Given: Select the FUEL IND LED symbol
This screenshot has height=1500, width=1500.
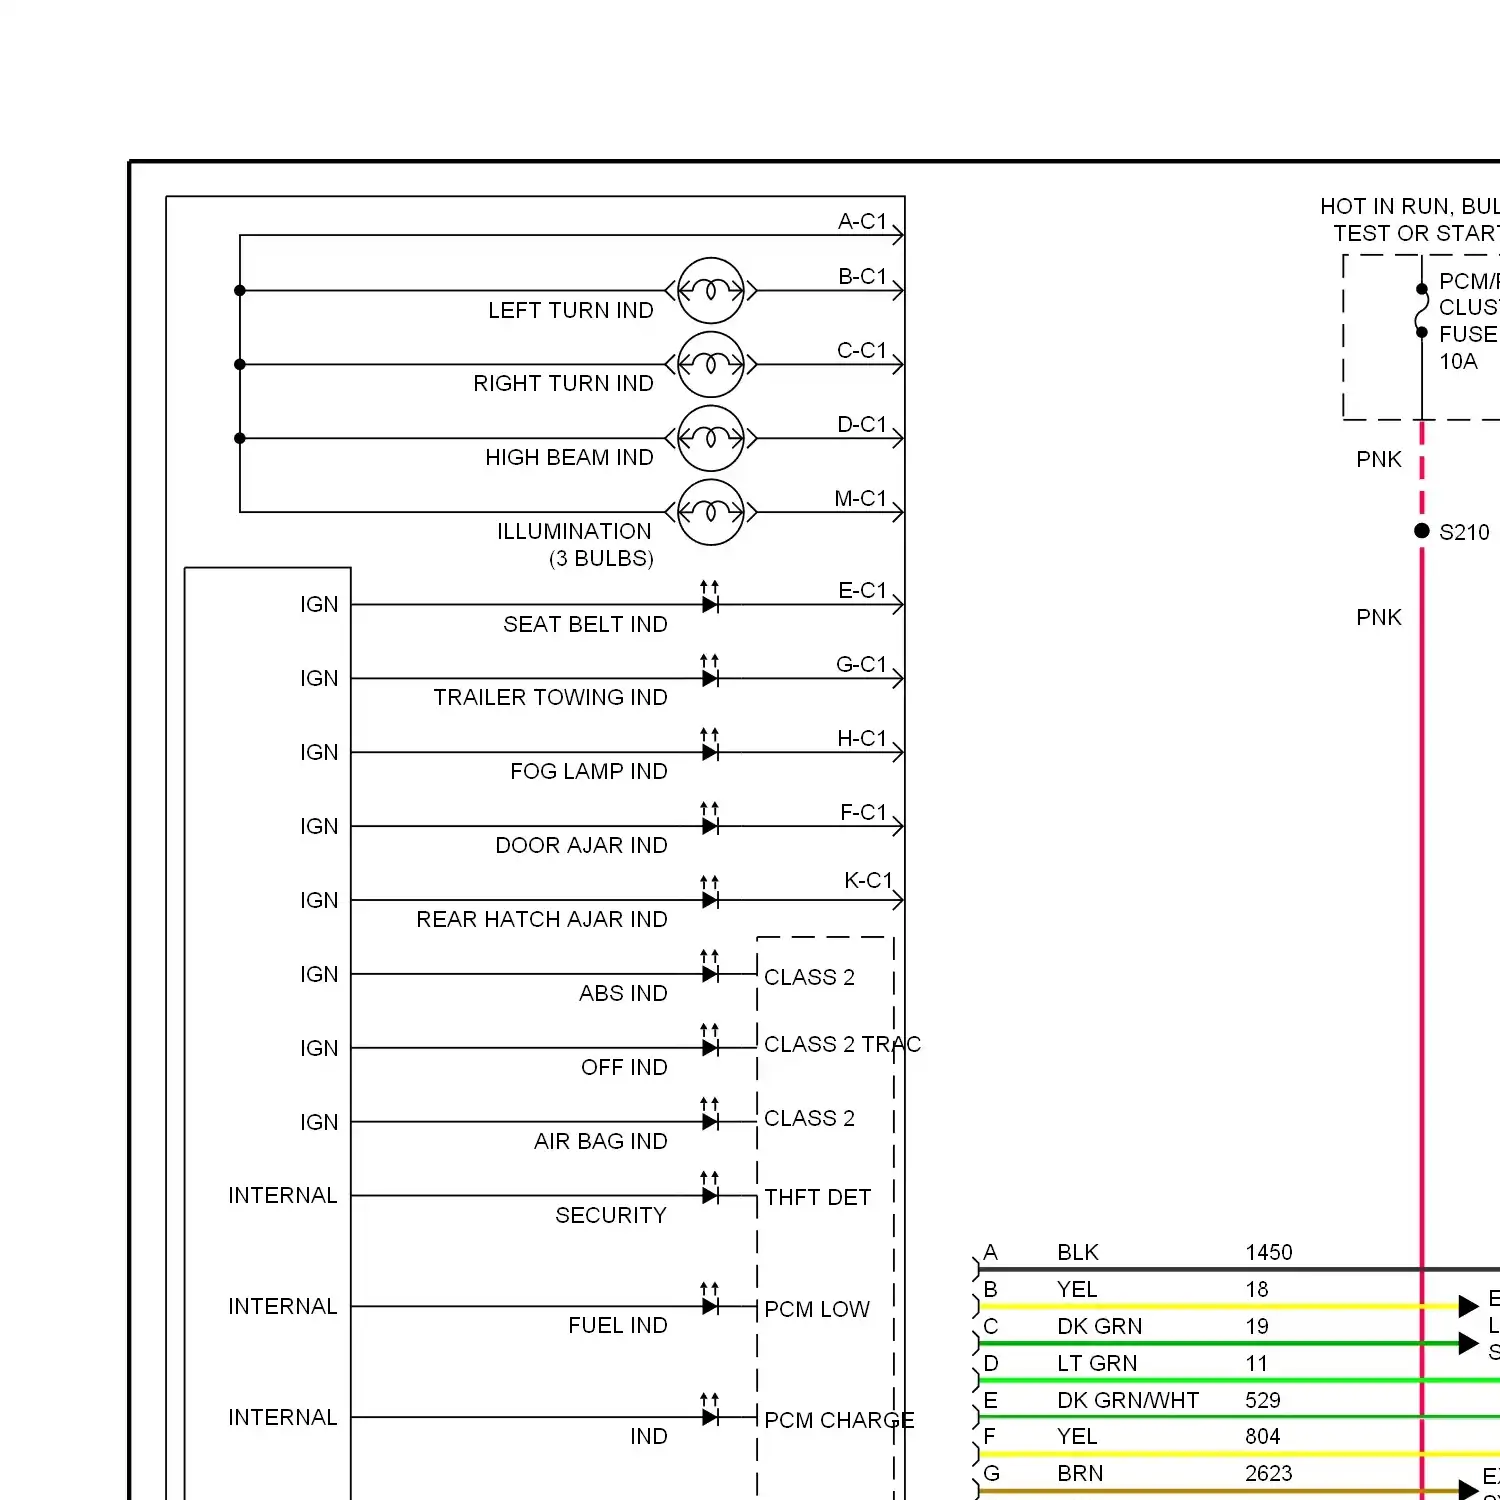Looking at the screenshot, I should [710, 1300].
